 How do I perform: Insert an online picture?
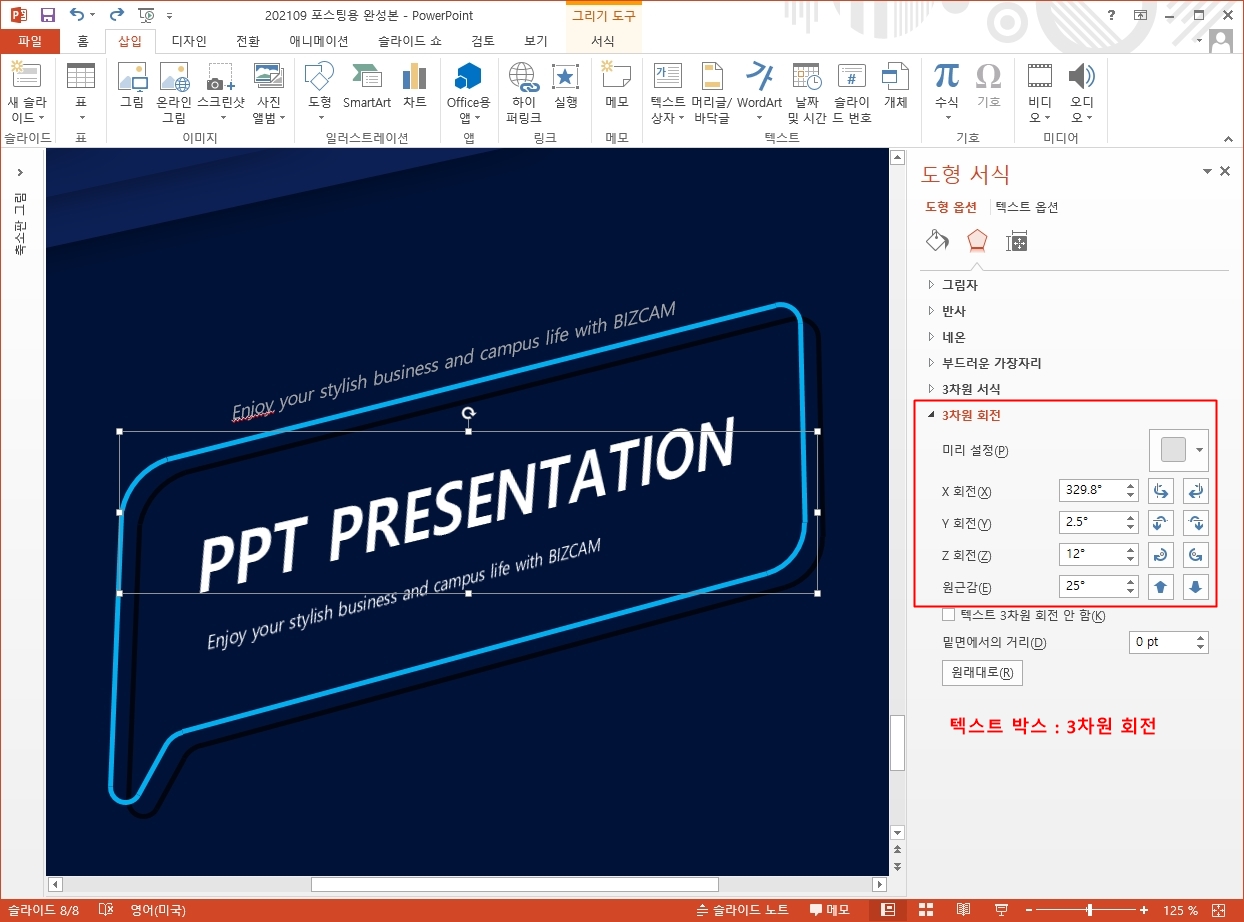[x=174, y=92]
